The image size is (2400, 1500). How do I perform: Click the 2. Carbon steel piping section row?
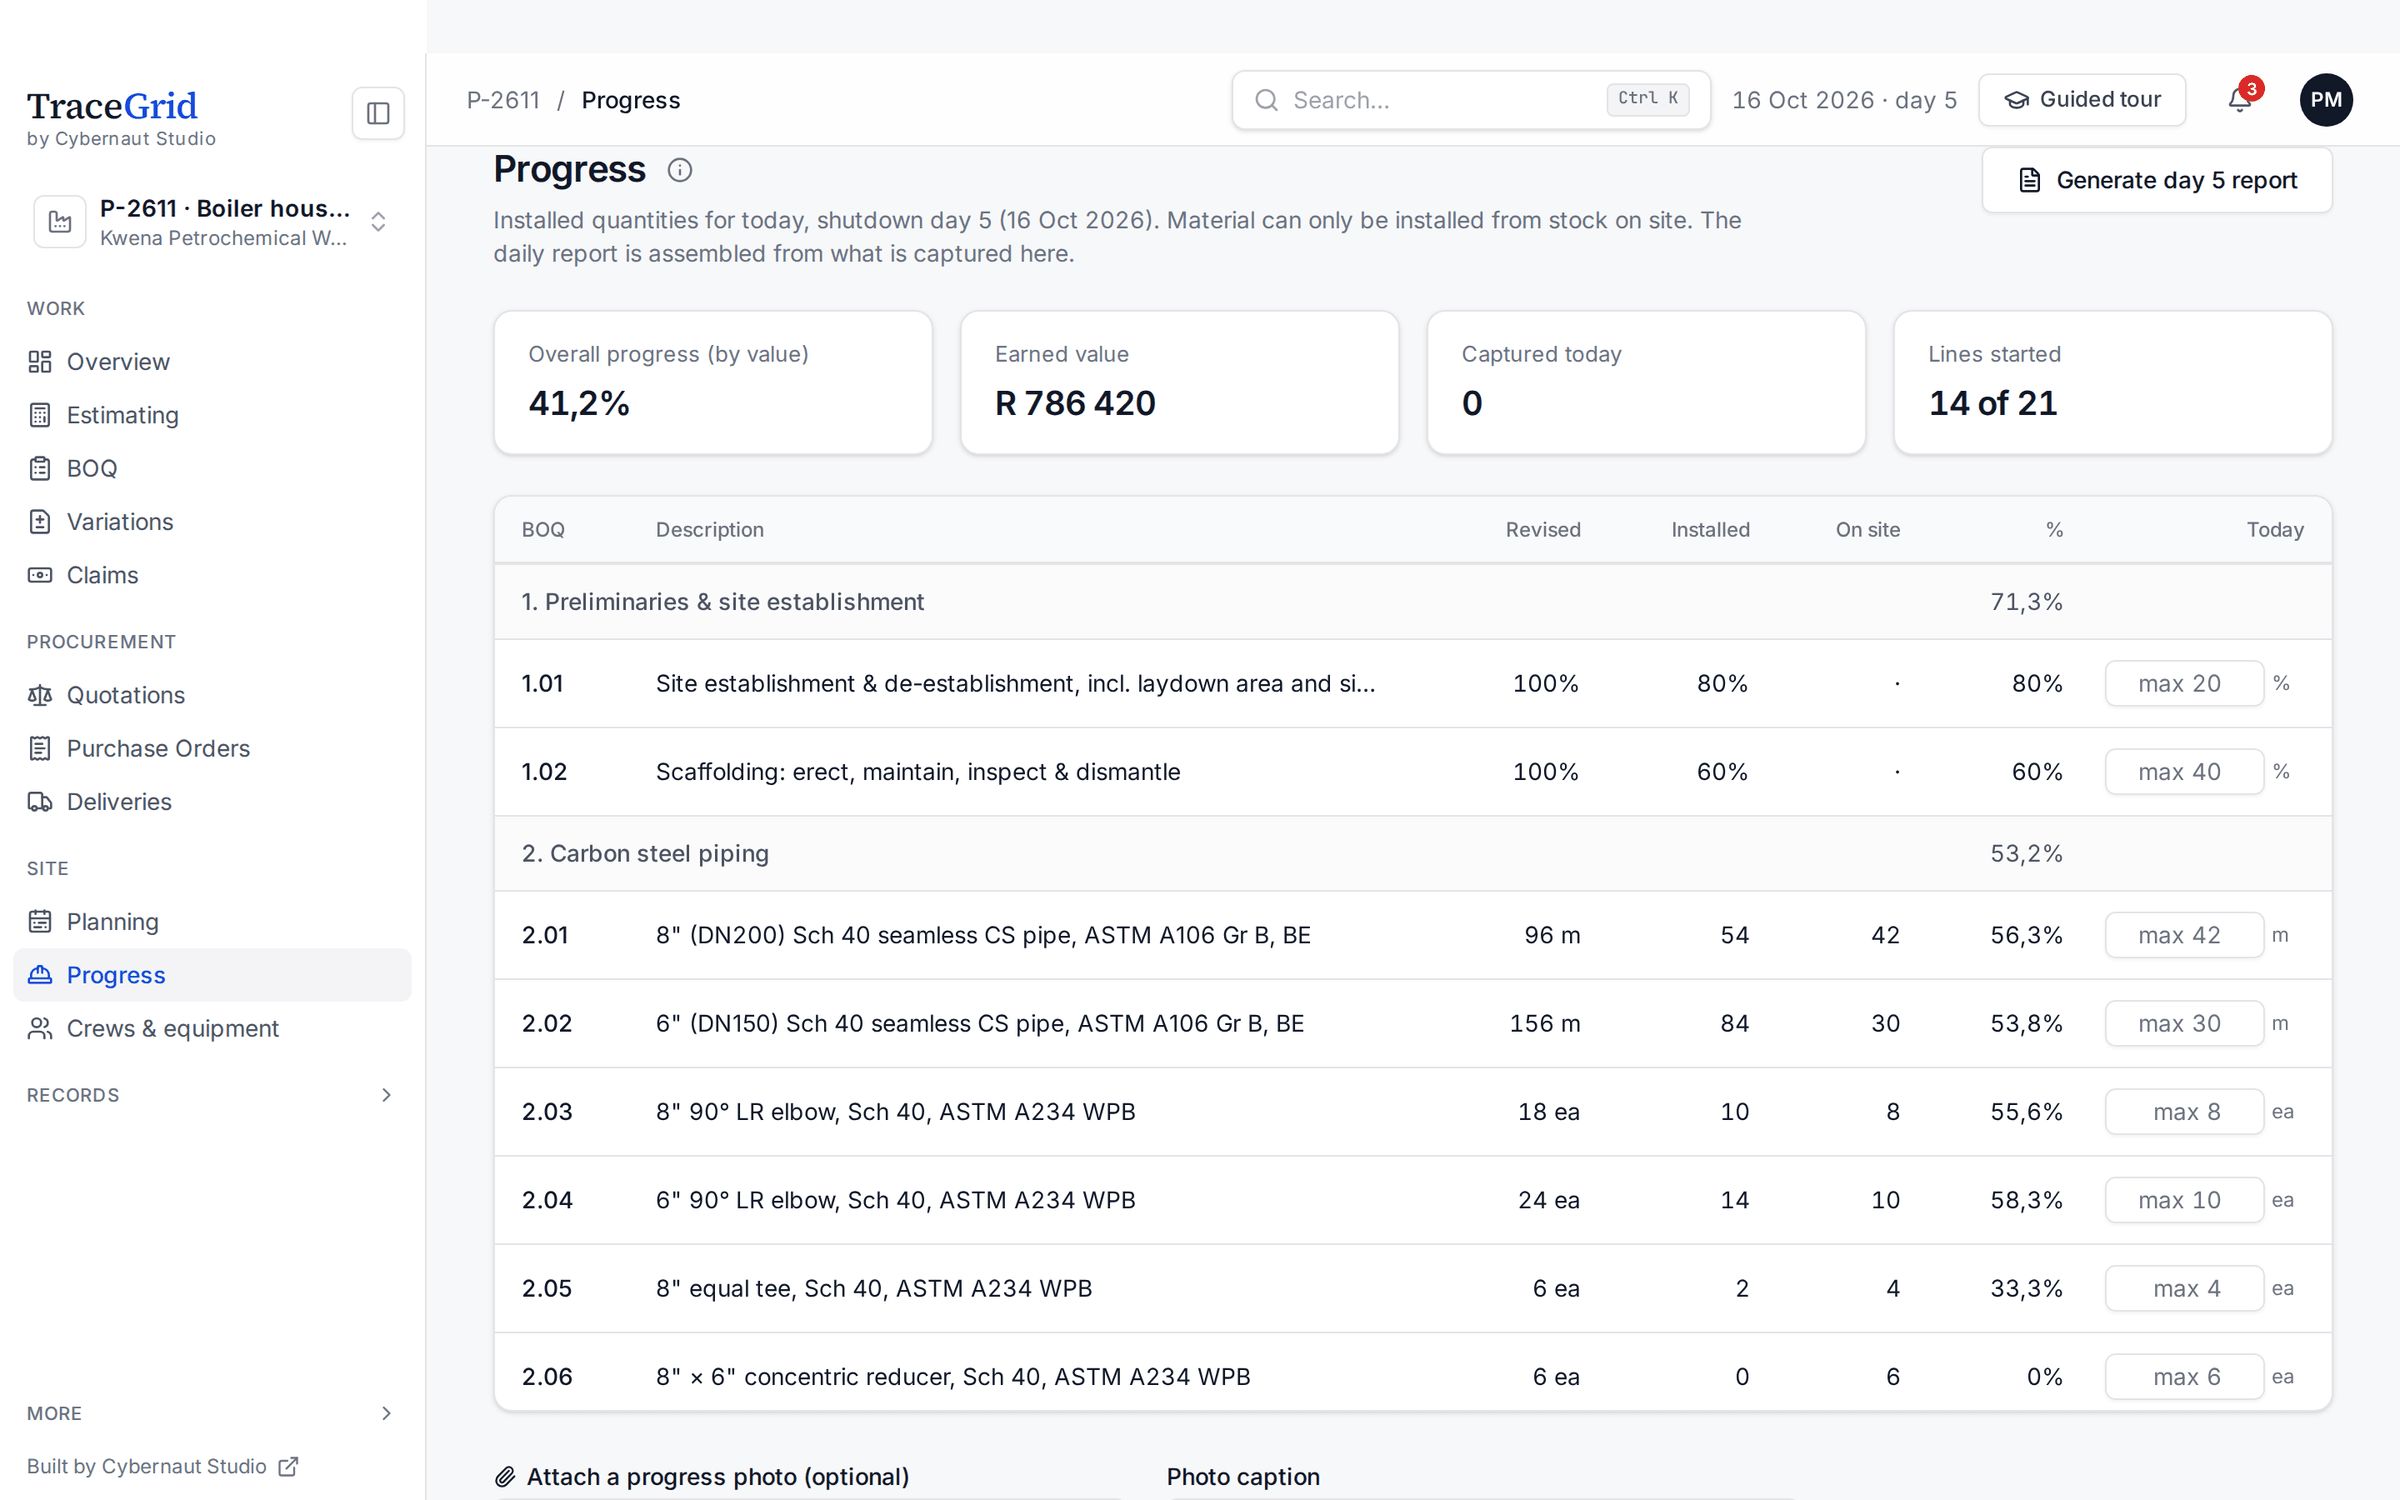click(1413, 853)
